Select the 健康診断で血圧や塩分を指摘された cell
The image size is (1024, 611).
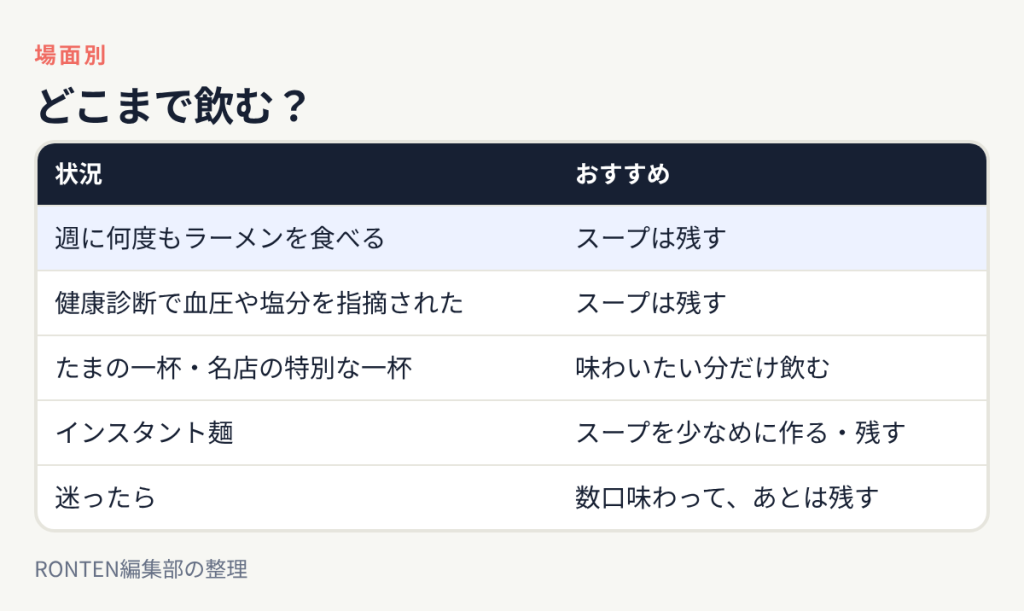point(259,303)
